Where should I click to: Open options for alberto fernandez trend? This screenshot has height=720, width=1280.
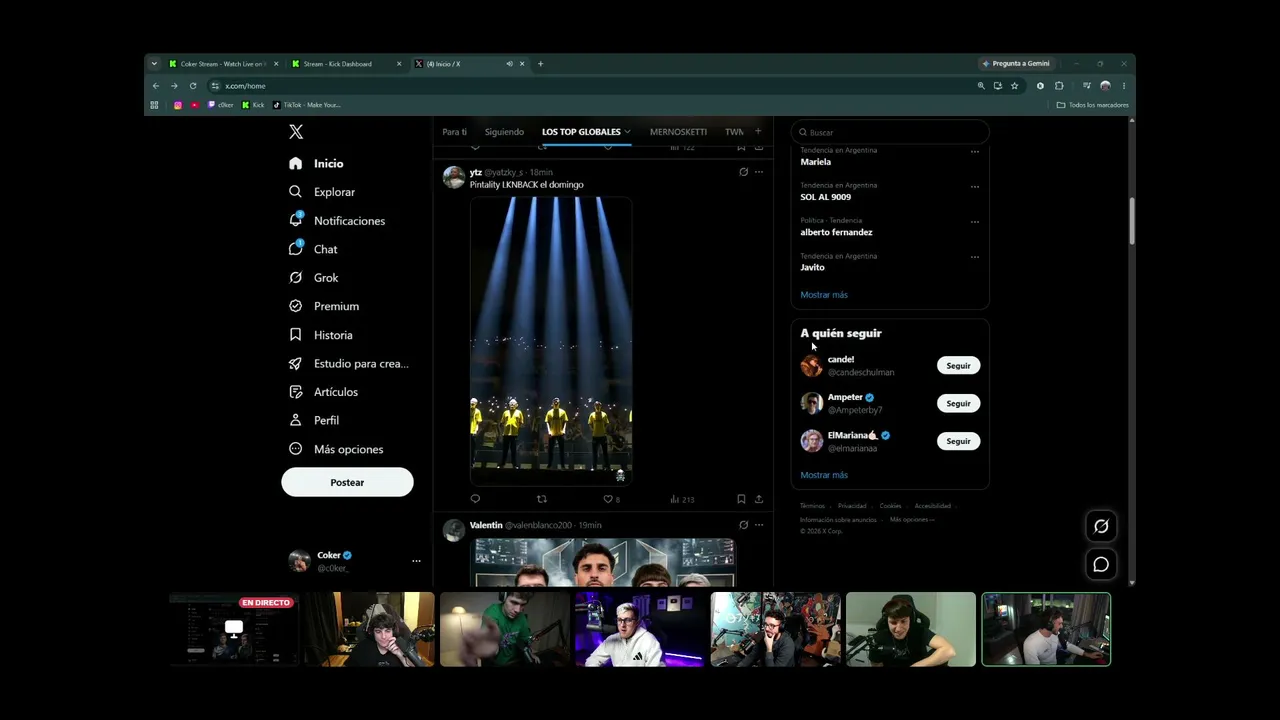pyautogui.click(x=975, y=222)
